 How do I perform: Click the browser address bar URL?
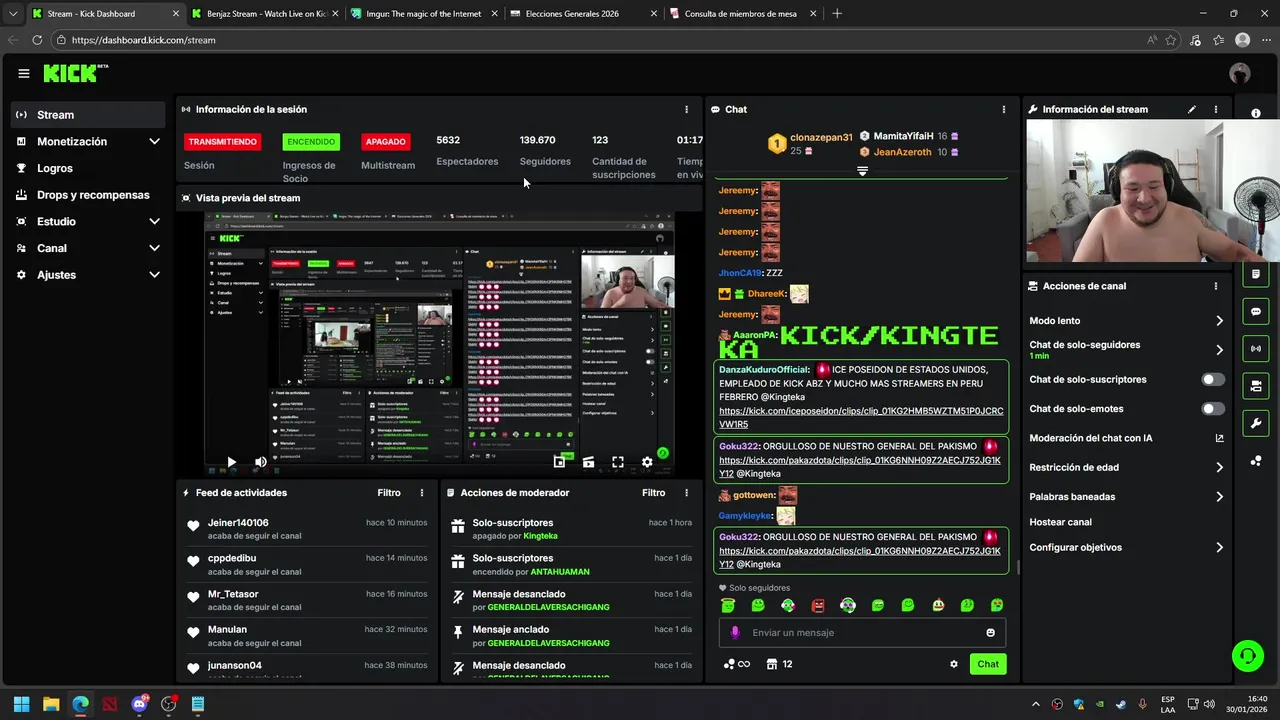click(x=143, y=40)
